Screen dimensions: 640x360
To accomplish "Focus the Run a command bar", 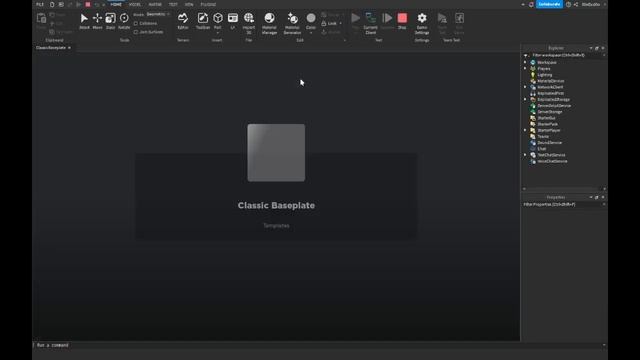I will 318,345.
